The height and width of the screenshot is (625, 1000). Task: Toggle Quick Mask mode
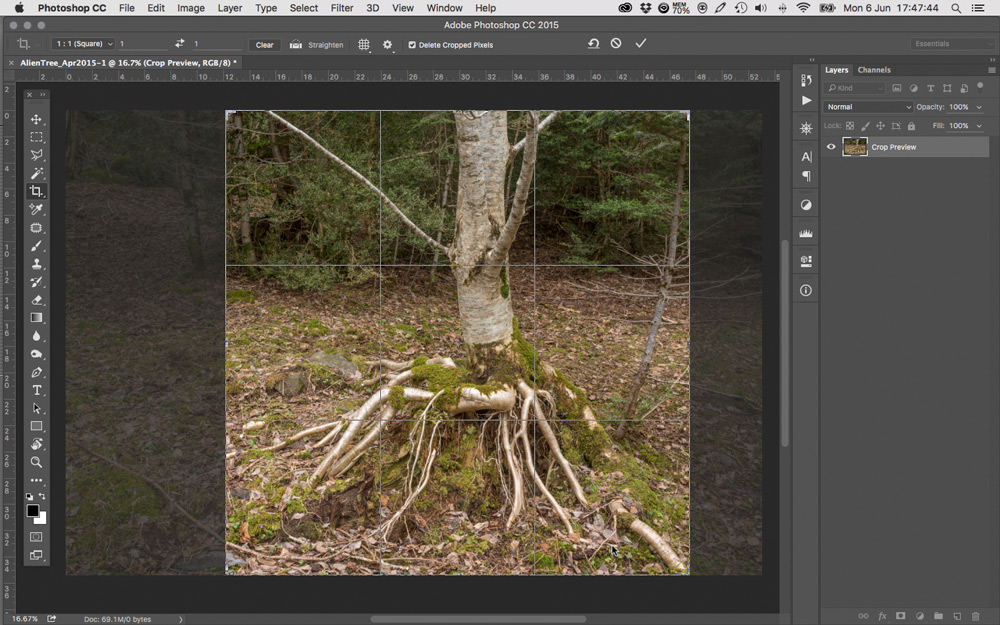[x=37, y=537]
